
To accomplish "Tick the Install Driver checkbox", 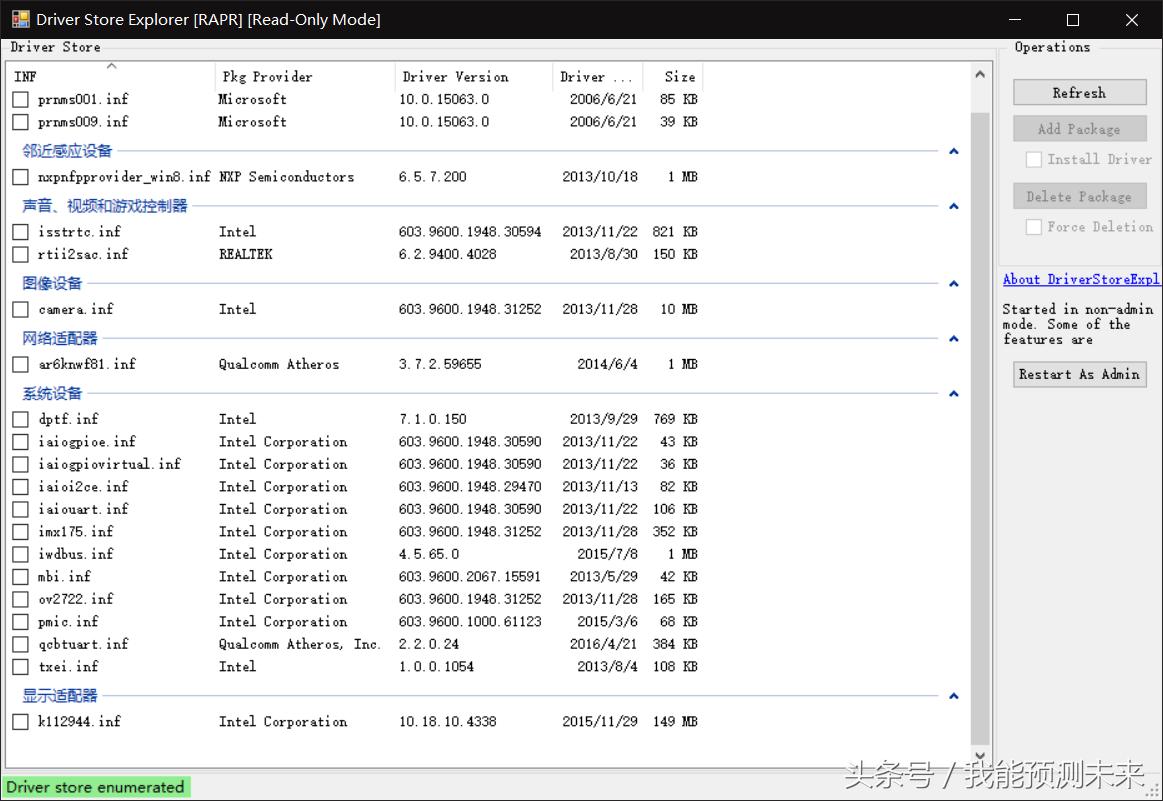I will pyautogui.click(x=1034, y=159).
